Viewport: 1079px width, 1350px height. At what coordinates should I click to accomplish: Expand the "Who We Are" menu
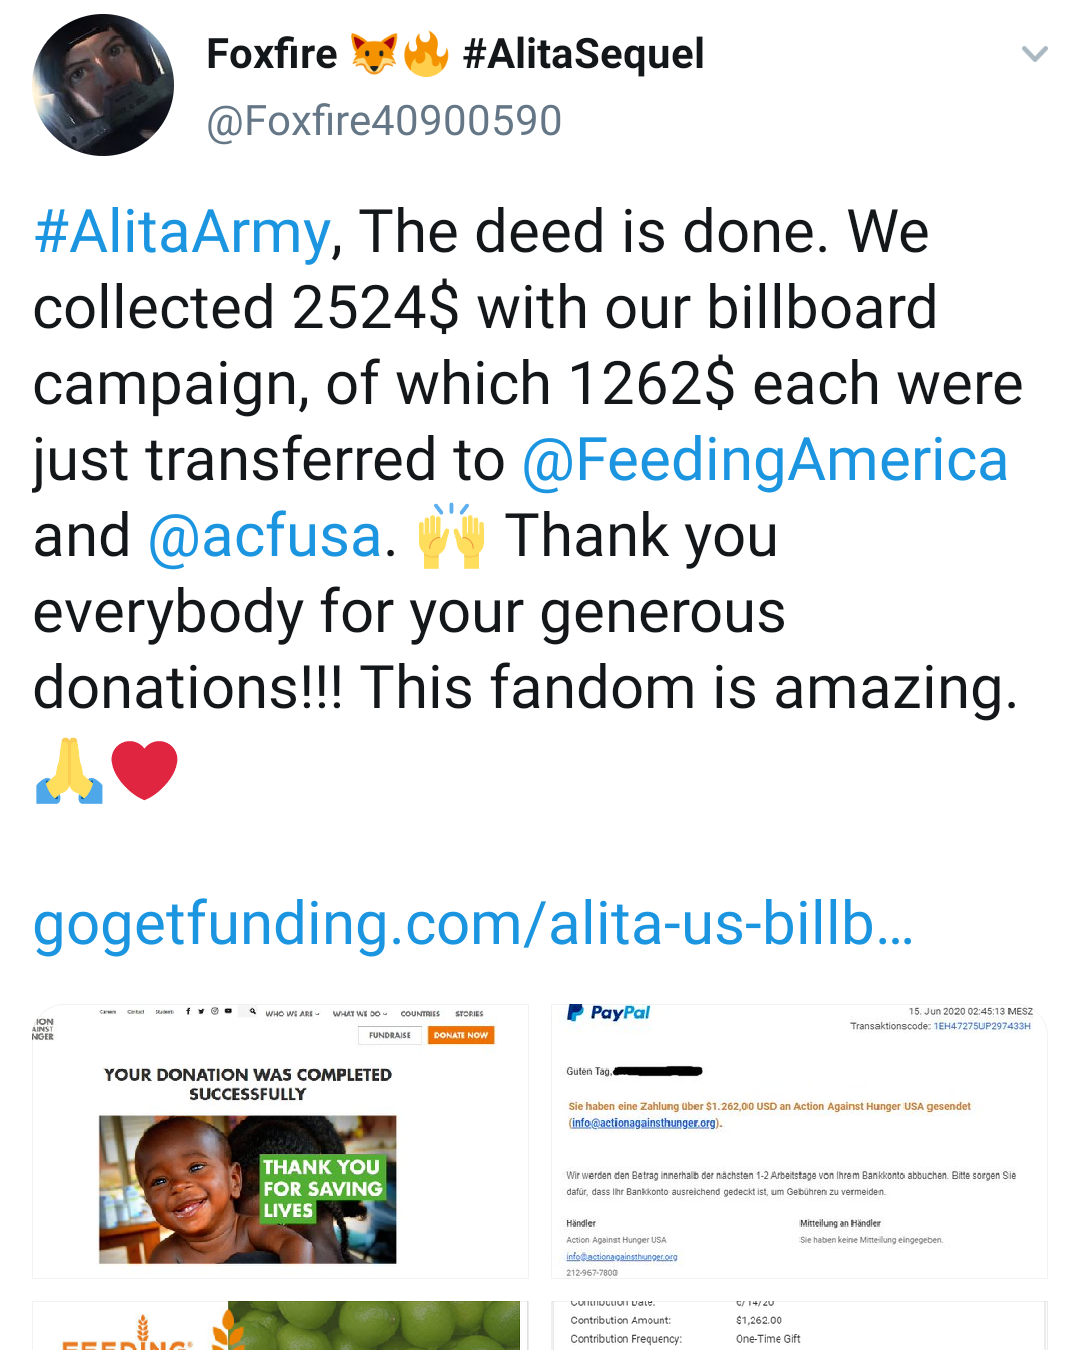coord(292,1014)
